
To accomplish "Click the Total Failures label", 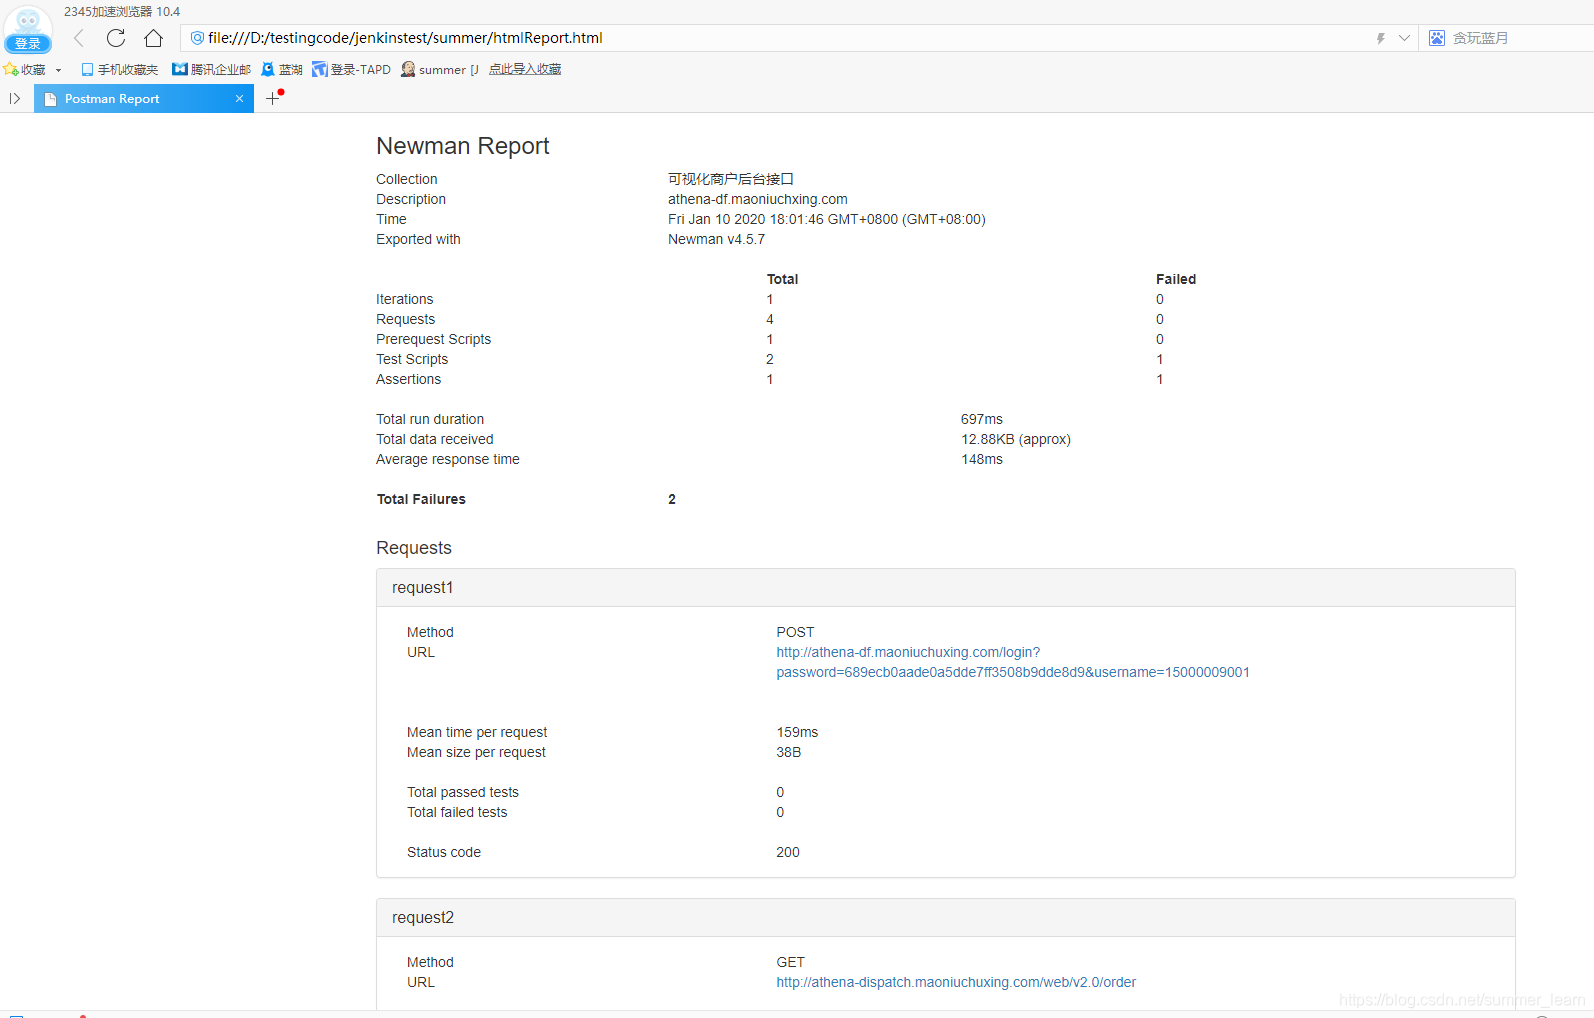I will tap(421, 499).
